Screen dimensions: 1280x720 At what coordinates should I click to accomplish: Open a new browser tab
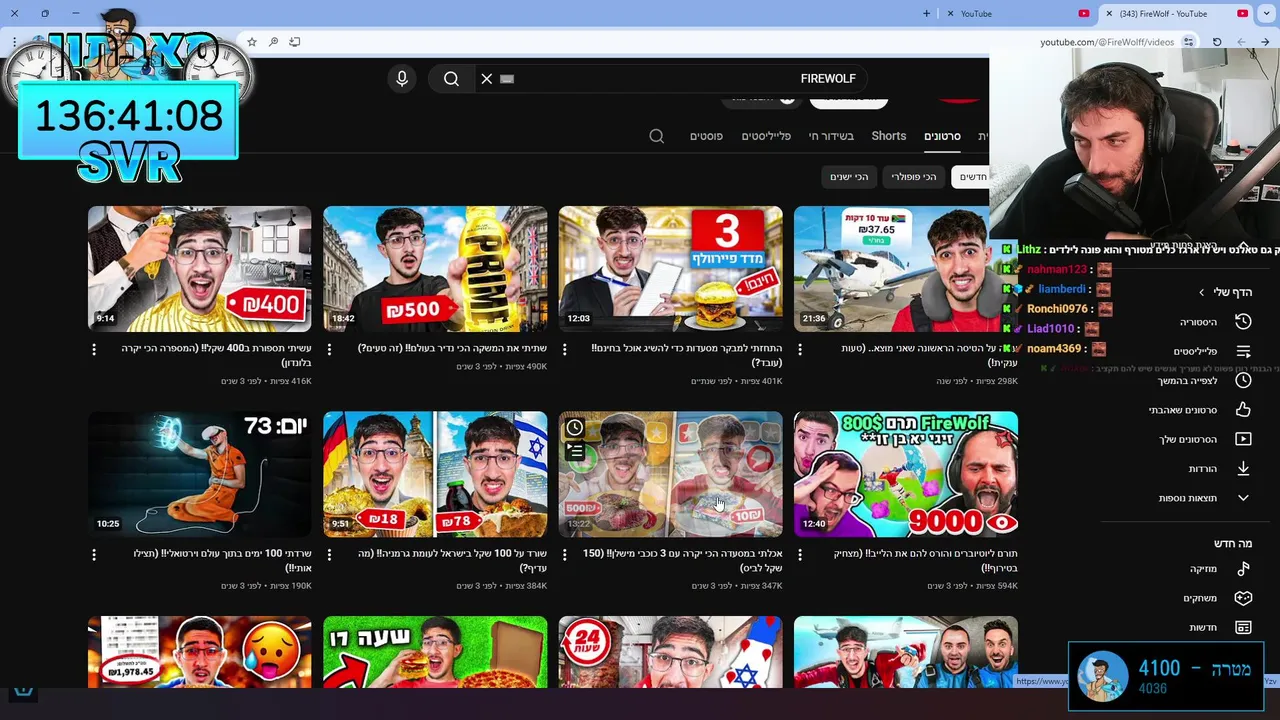tap(926, 14)
